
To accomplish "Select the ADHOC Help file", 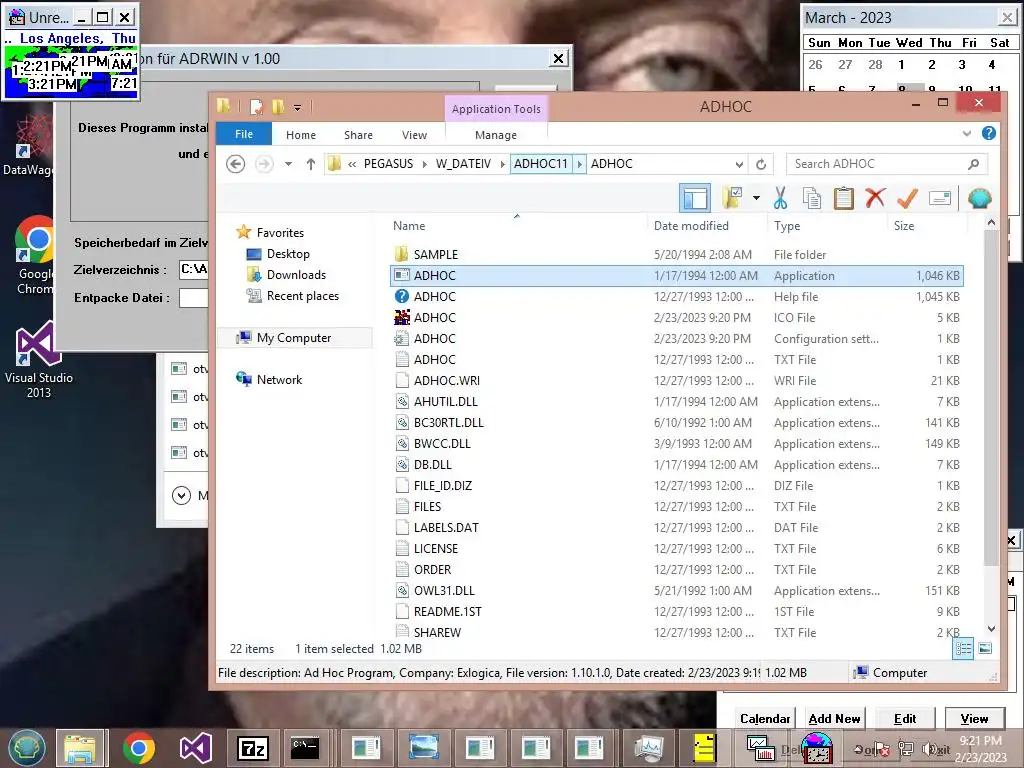I will (677, 296).
